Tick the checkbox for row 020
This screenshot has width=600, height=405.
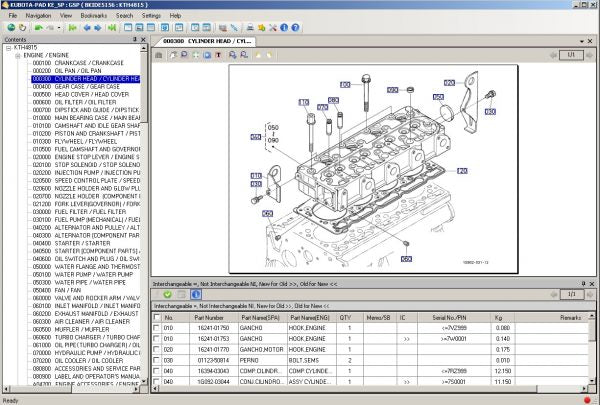click(156, 350)
